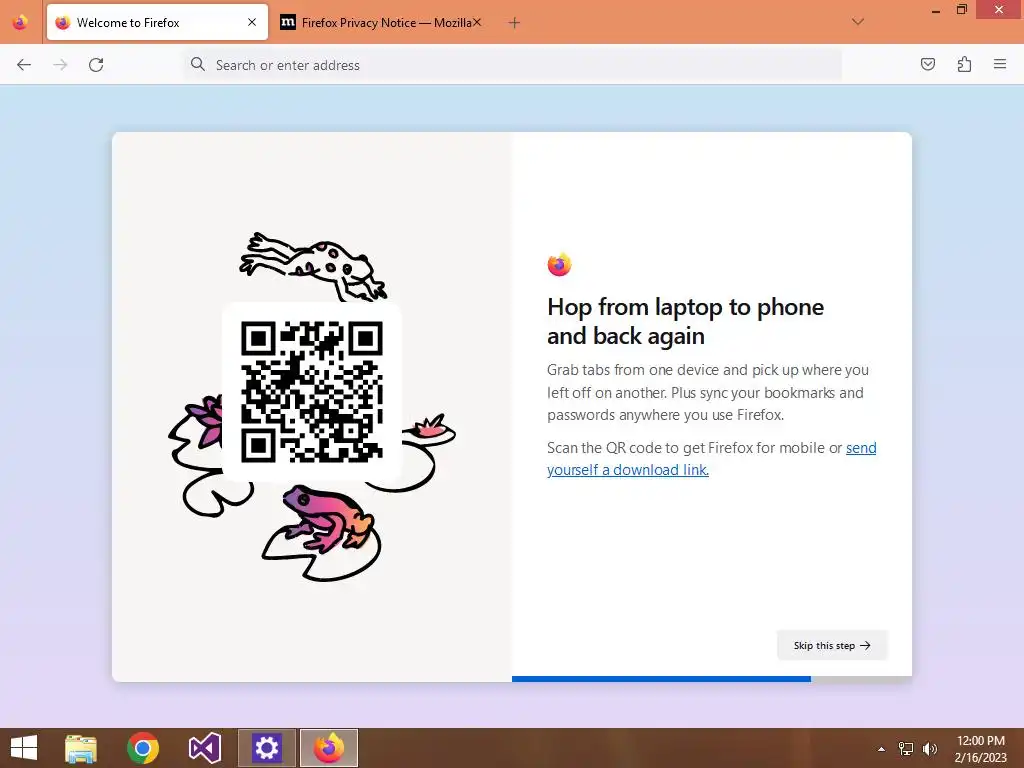Open the send yourself a download link

(711, 458)
